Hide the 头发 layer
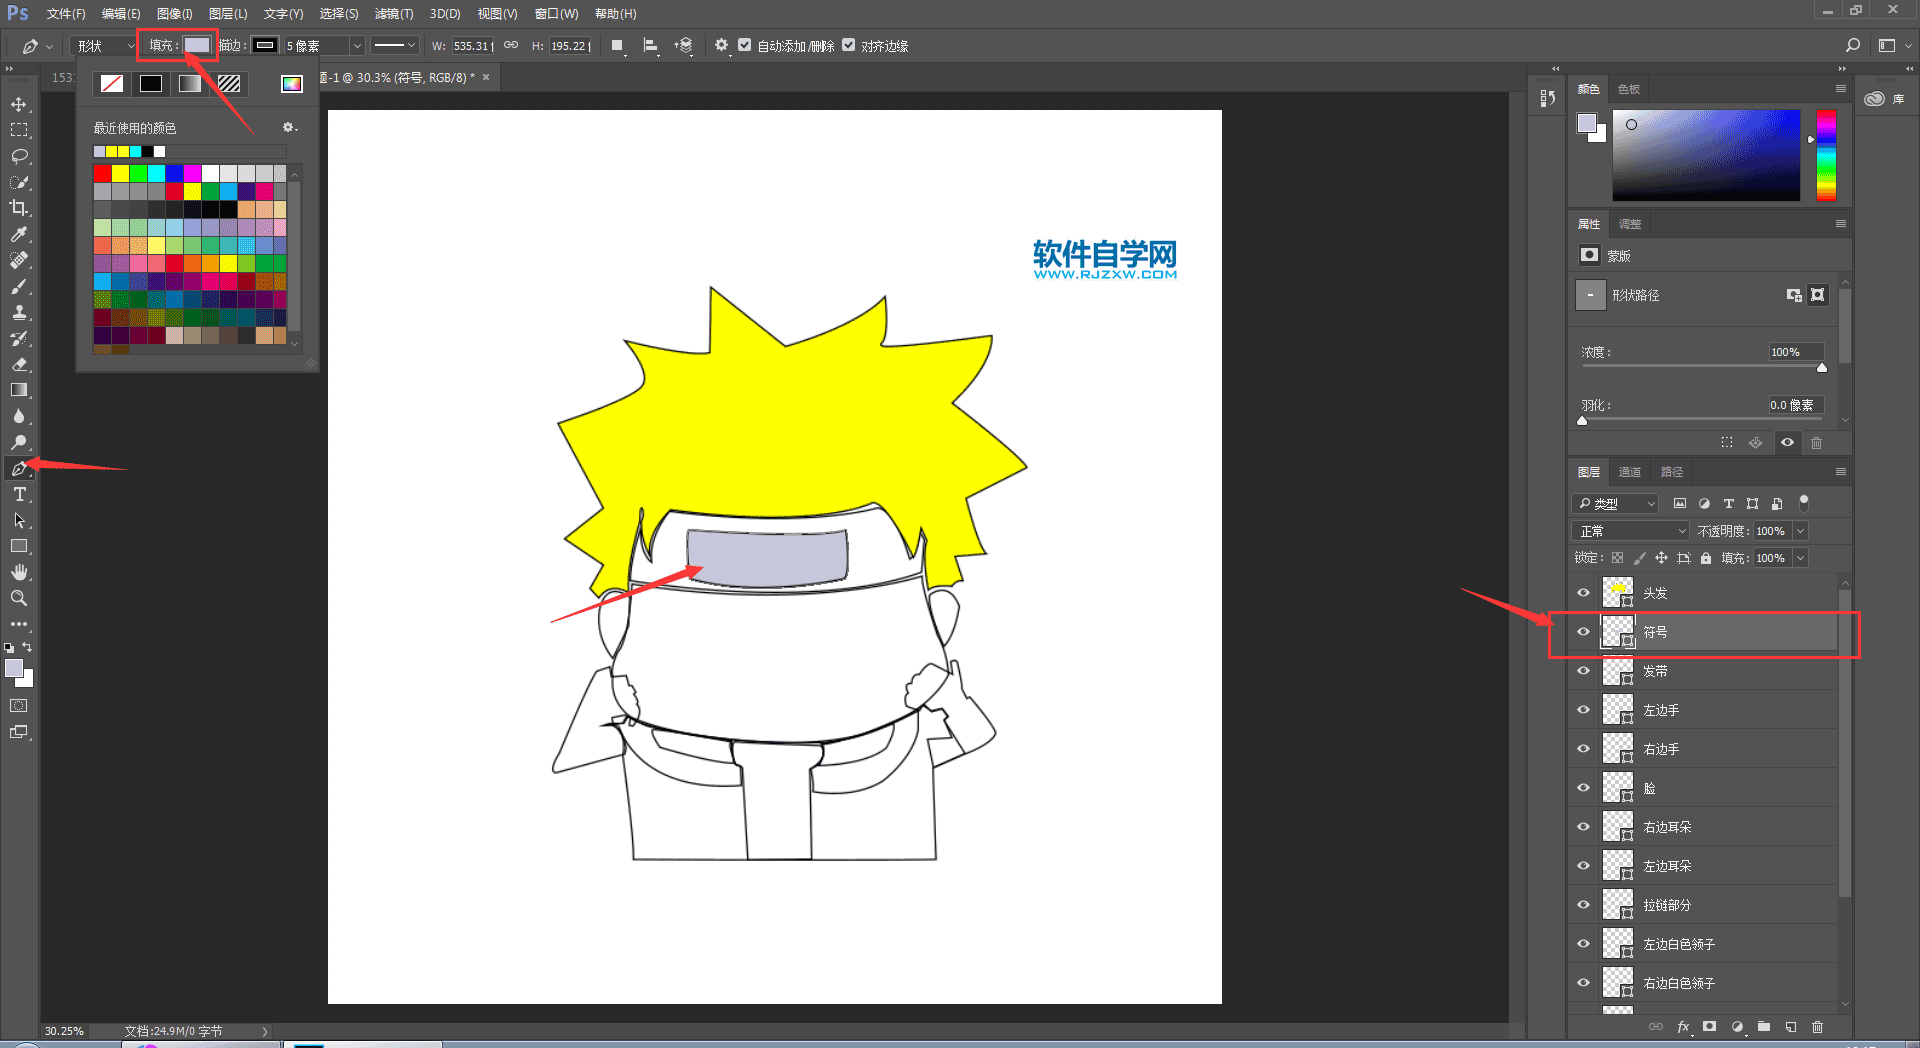This screenshot has width=1920, height=1048. click(x=1583, y=593)
